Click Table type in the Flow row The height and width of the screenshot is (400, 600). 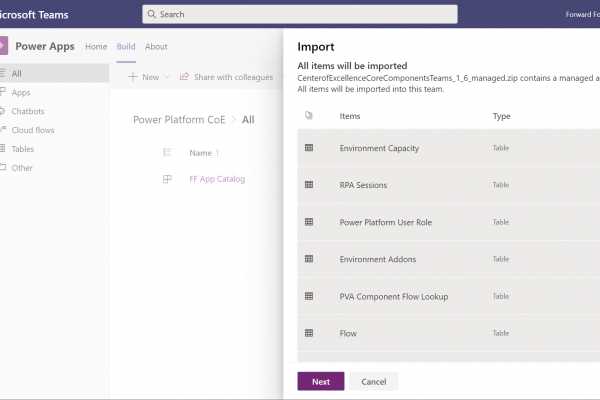[501, 333]
